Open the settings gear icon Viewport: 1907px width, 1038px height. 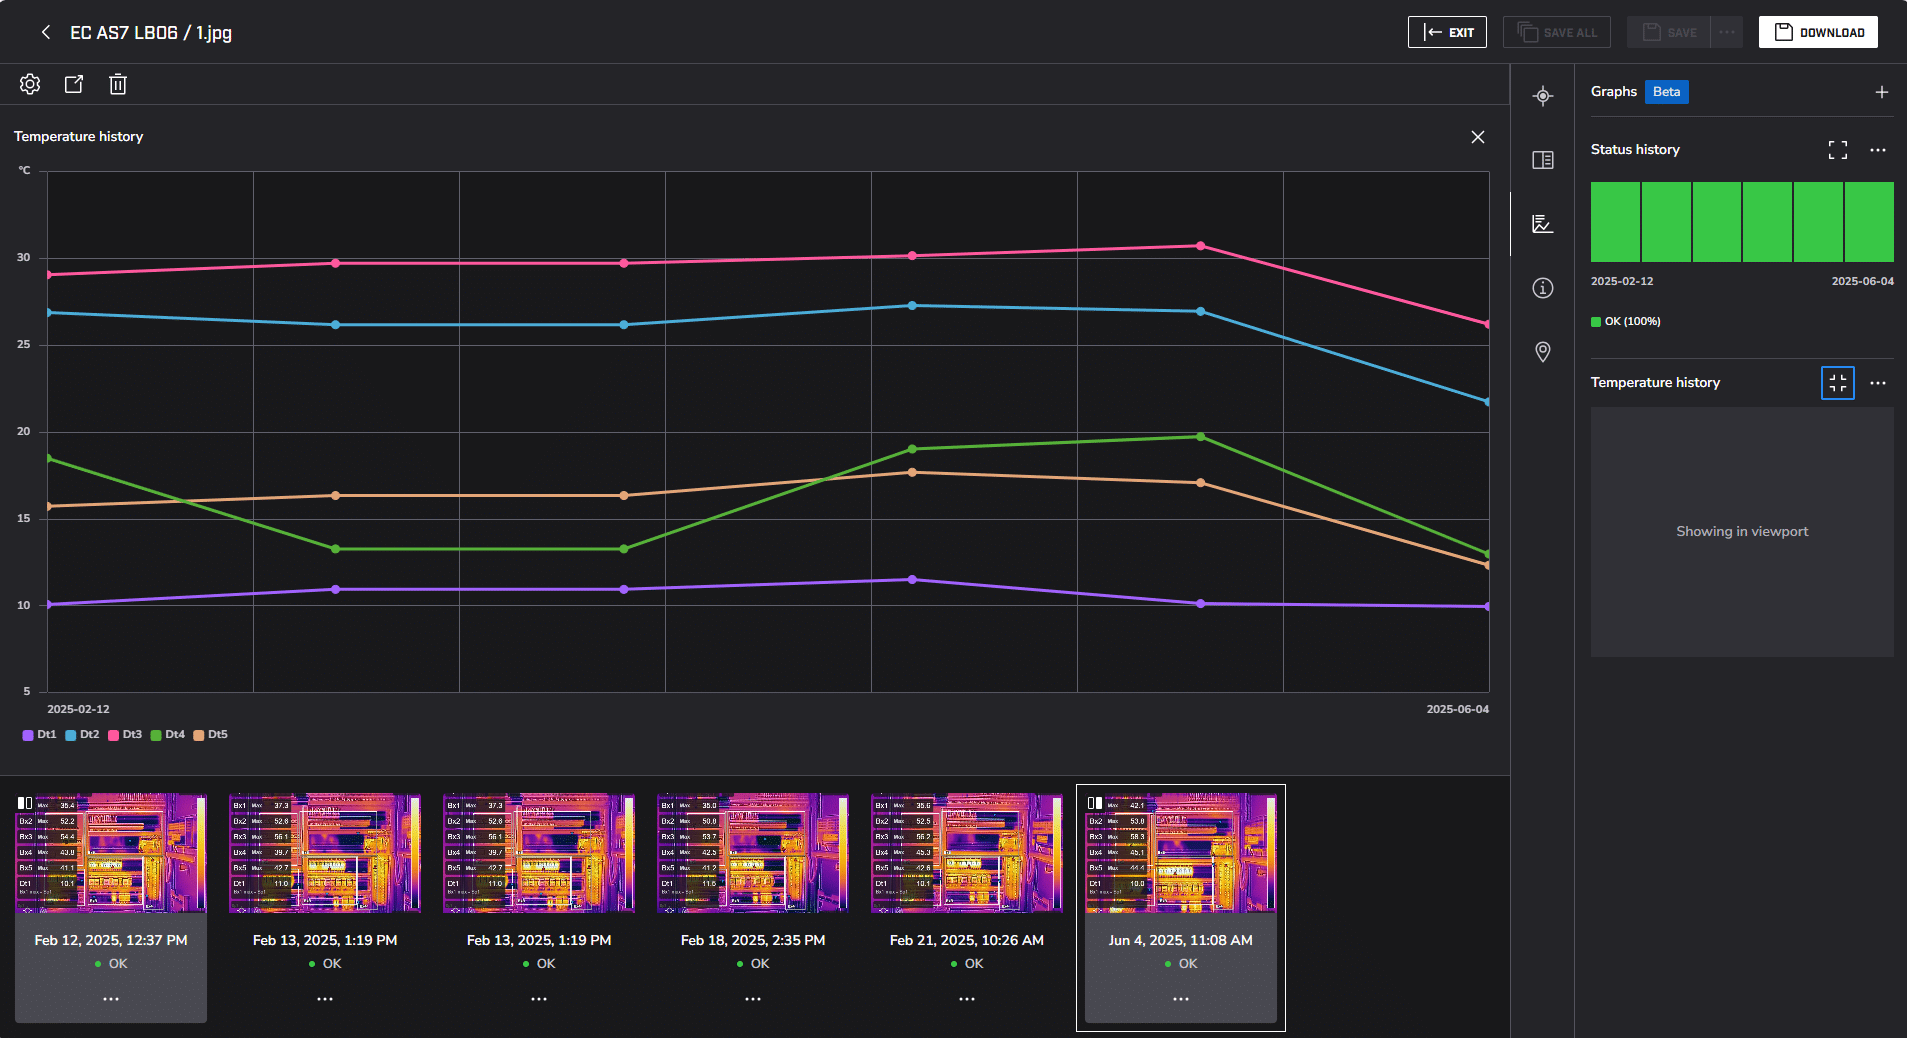pos(30,85)
